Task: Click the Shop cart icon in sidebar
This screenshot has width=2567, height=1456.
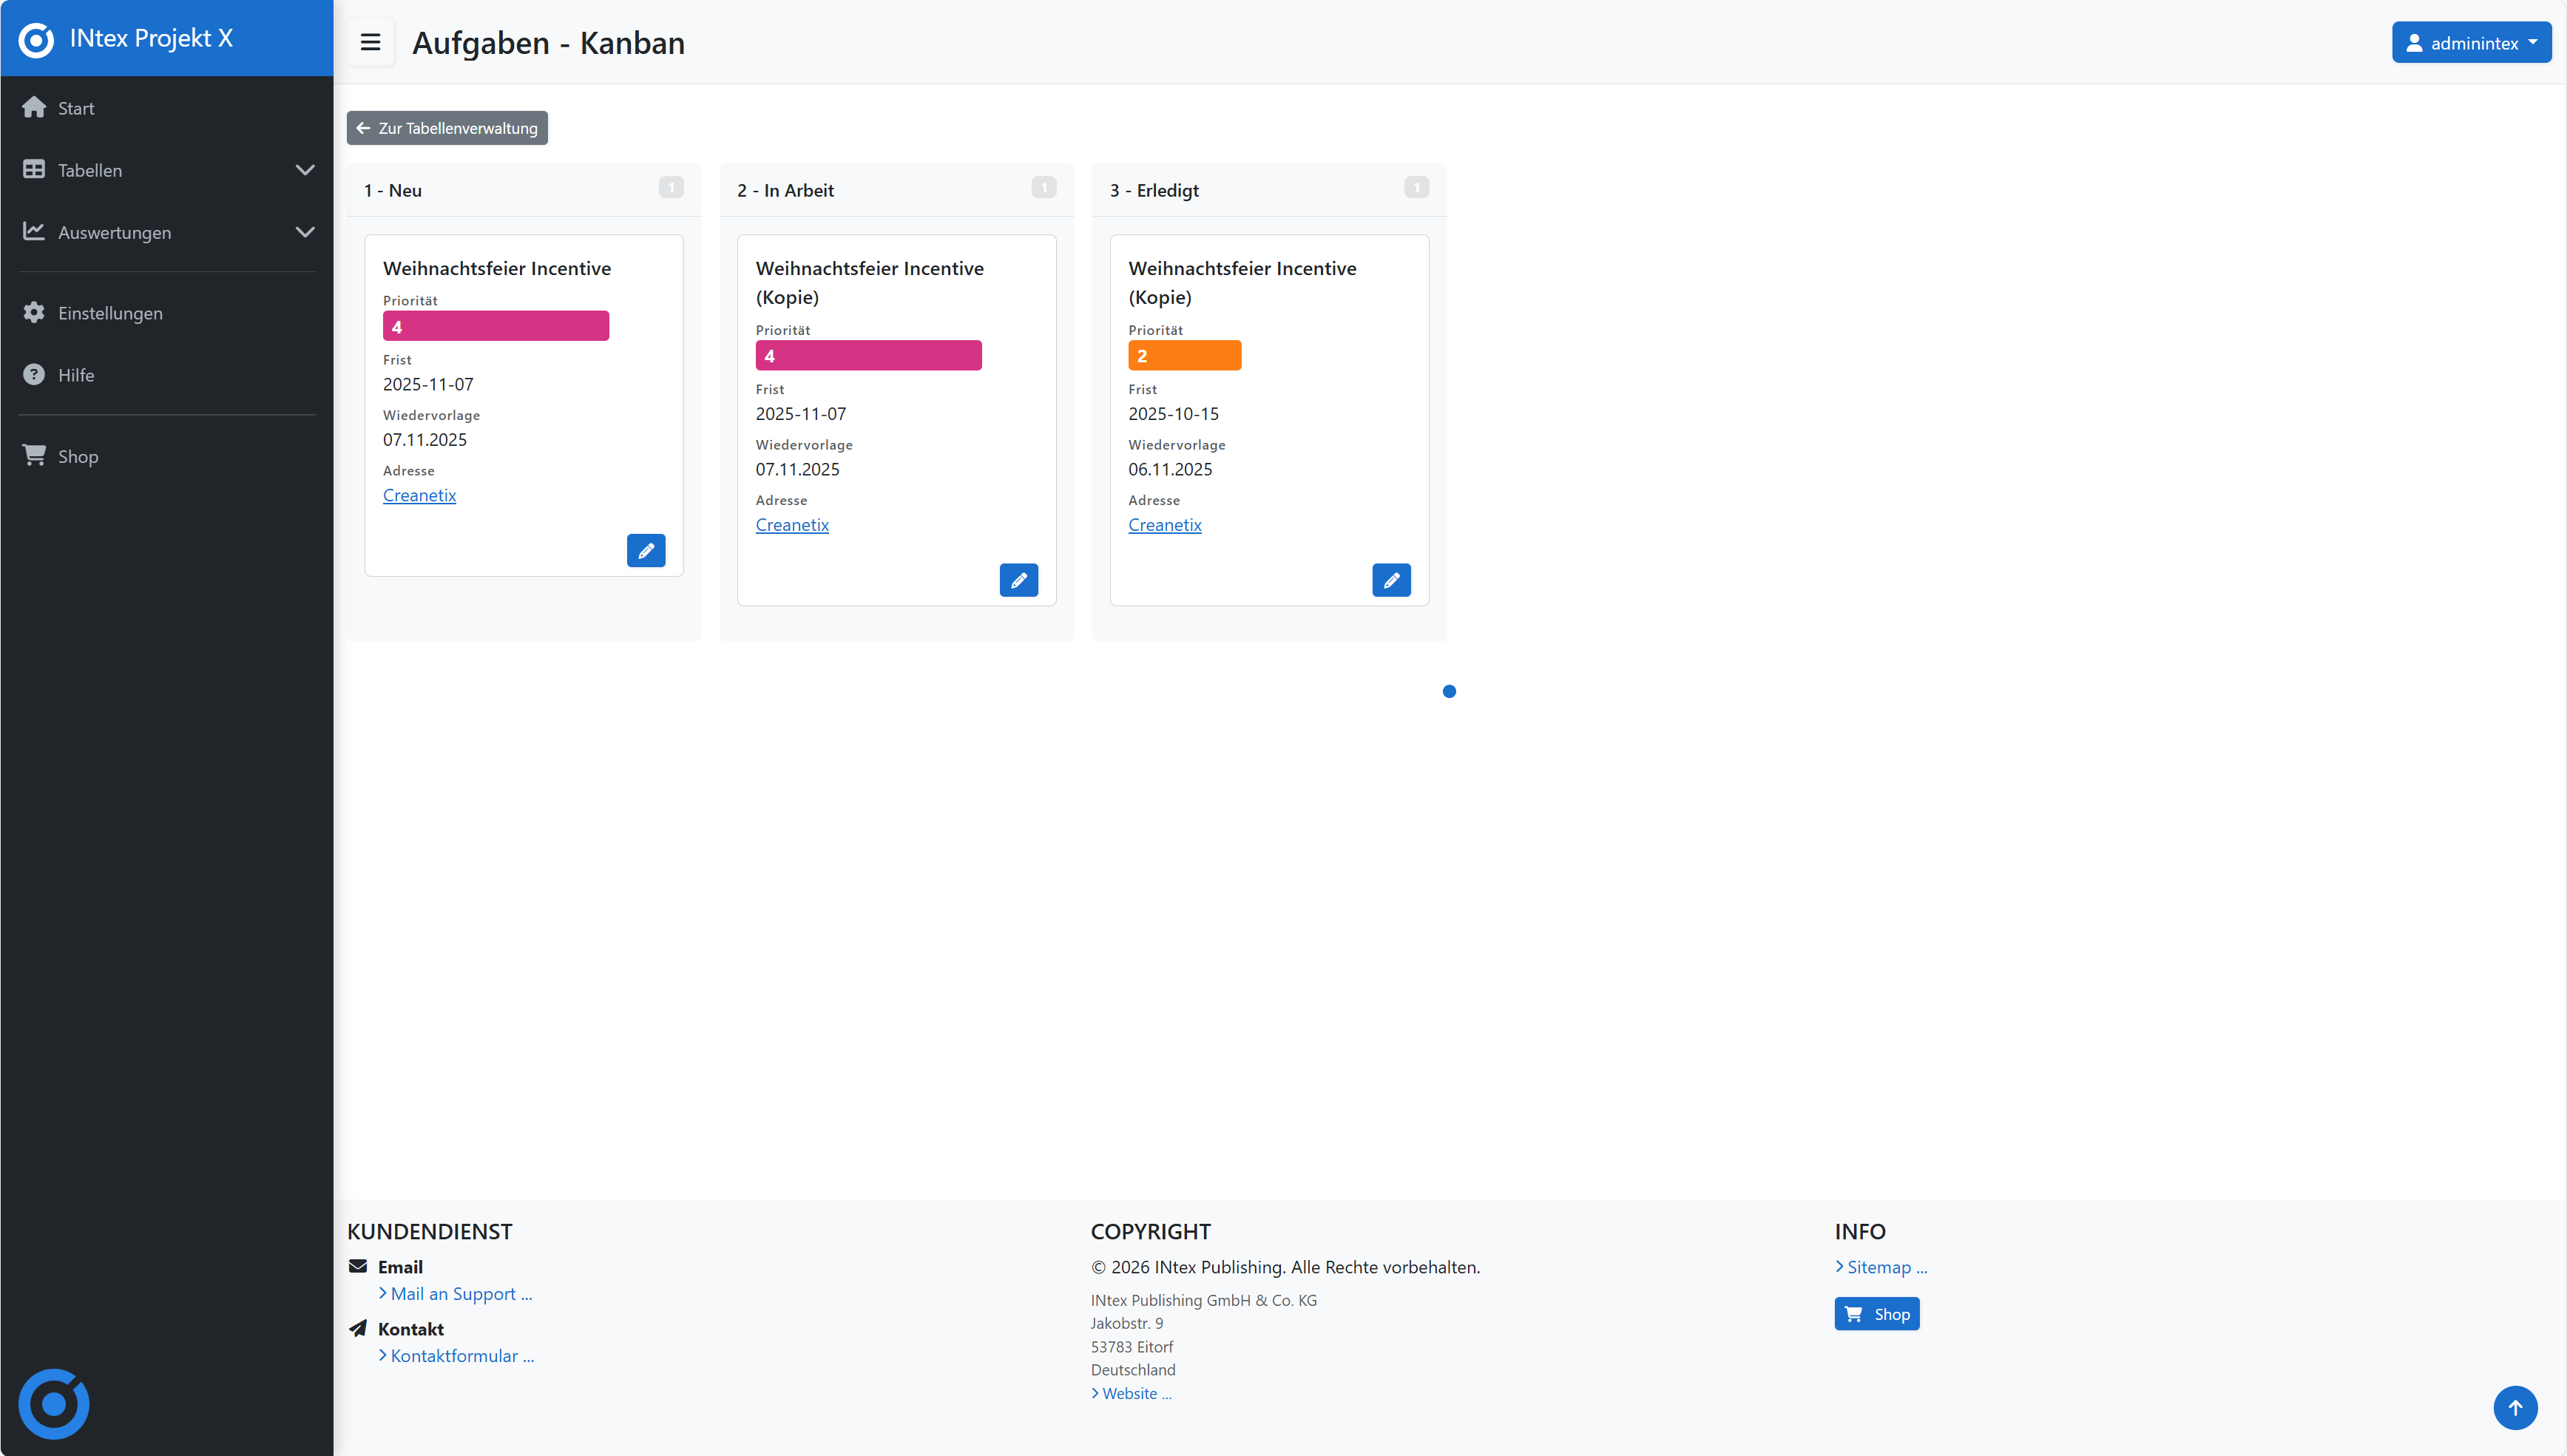Action: pos(34,456)
